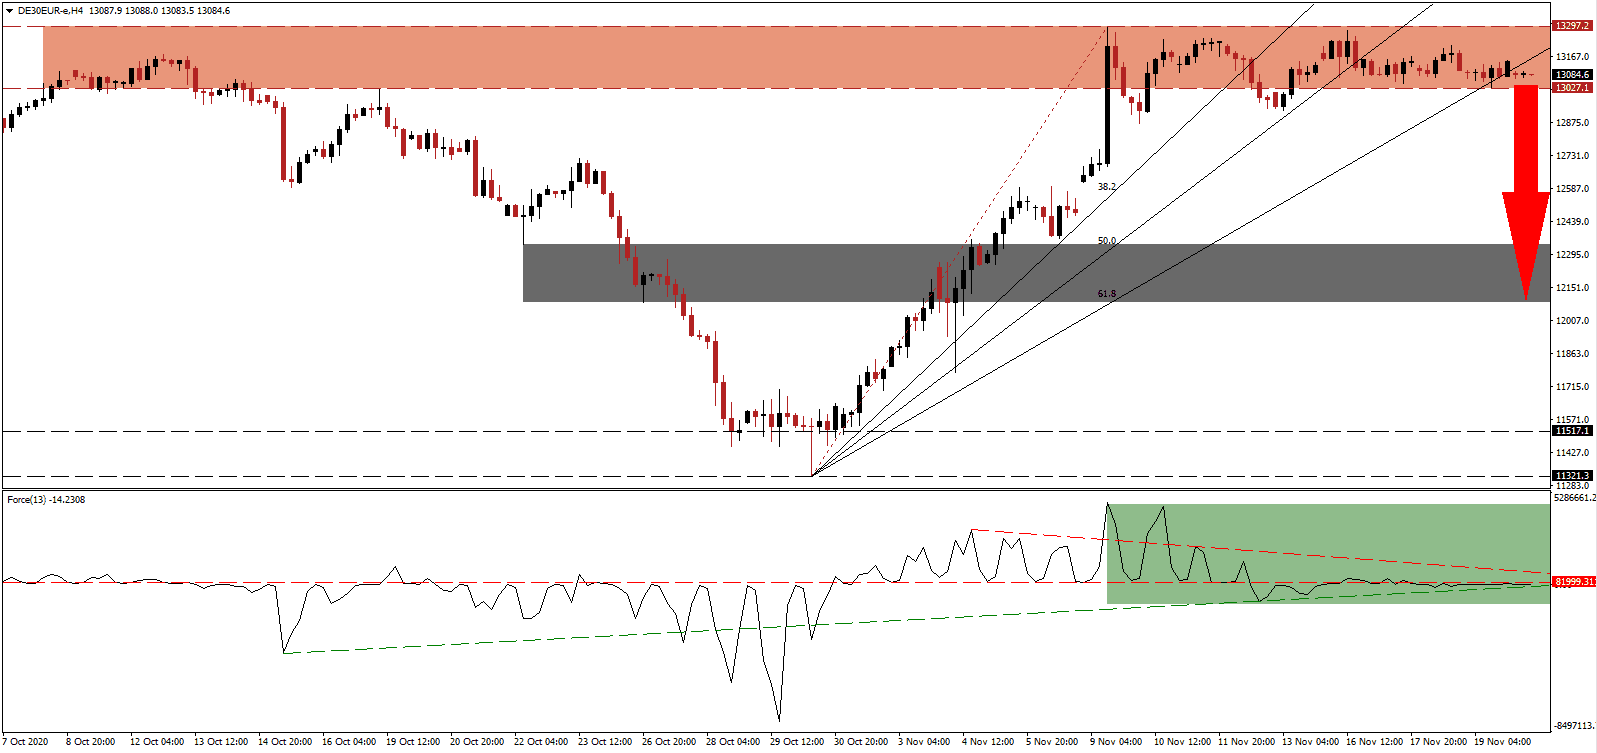The image size is (1597, 753).
Task: Click the 7 Oct 2020 date label
Action: 25,742
